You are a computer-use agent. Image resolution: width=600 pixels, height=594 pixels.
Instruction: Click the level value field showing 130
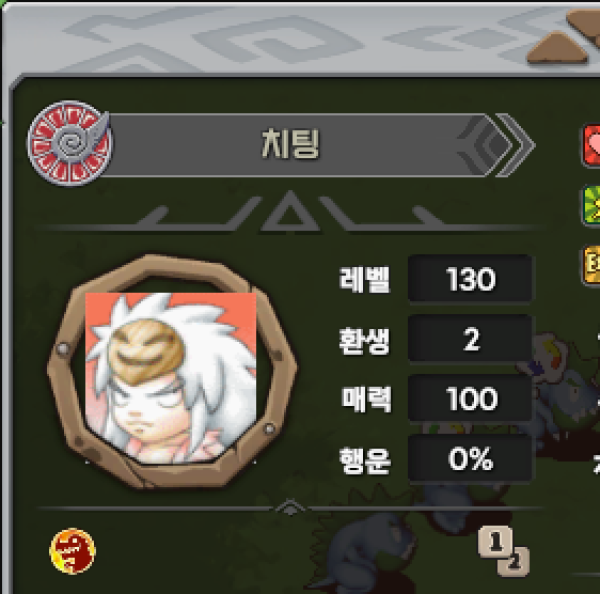(x=470, y=279)
